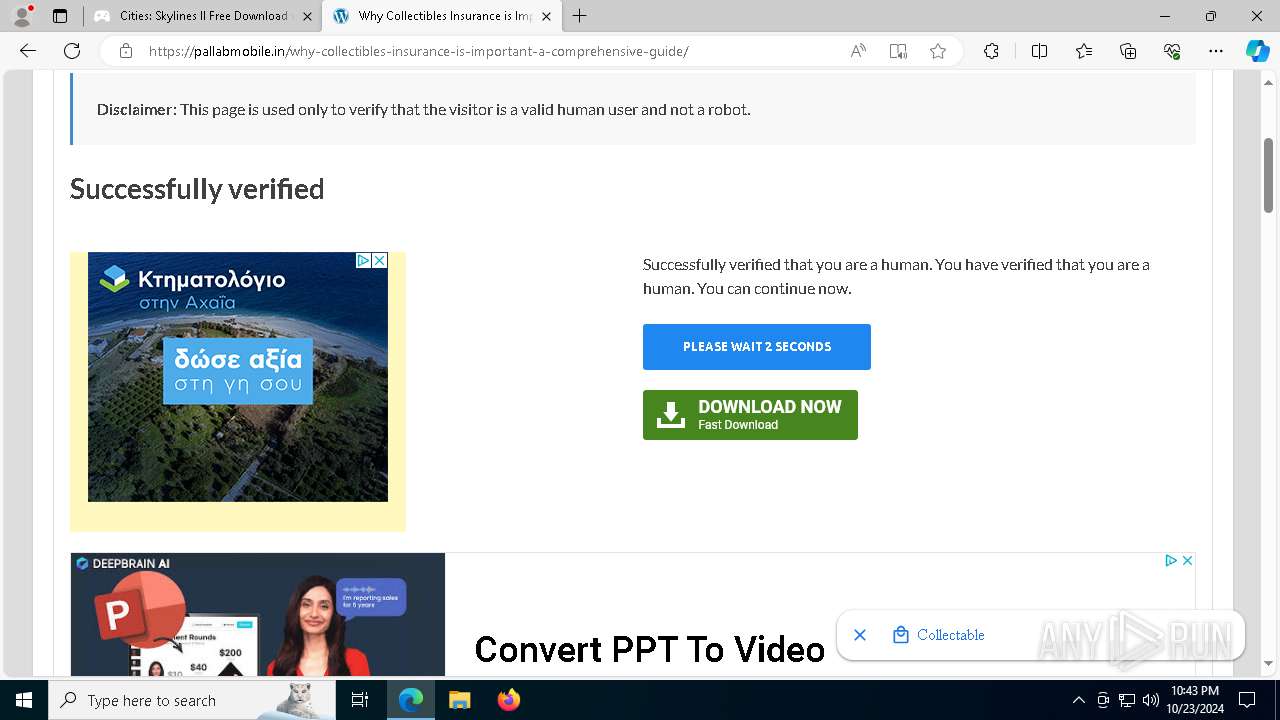Dismiss the Collectable popup with X
The image size is (1280, 720).
click(x=860, y=635)
